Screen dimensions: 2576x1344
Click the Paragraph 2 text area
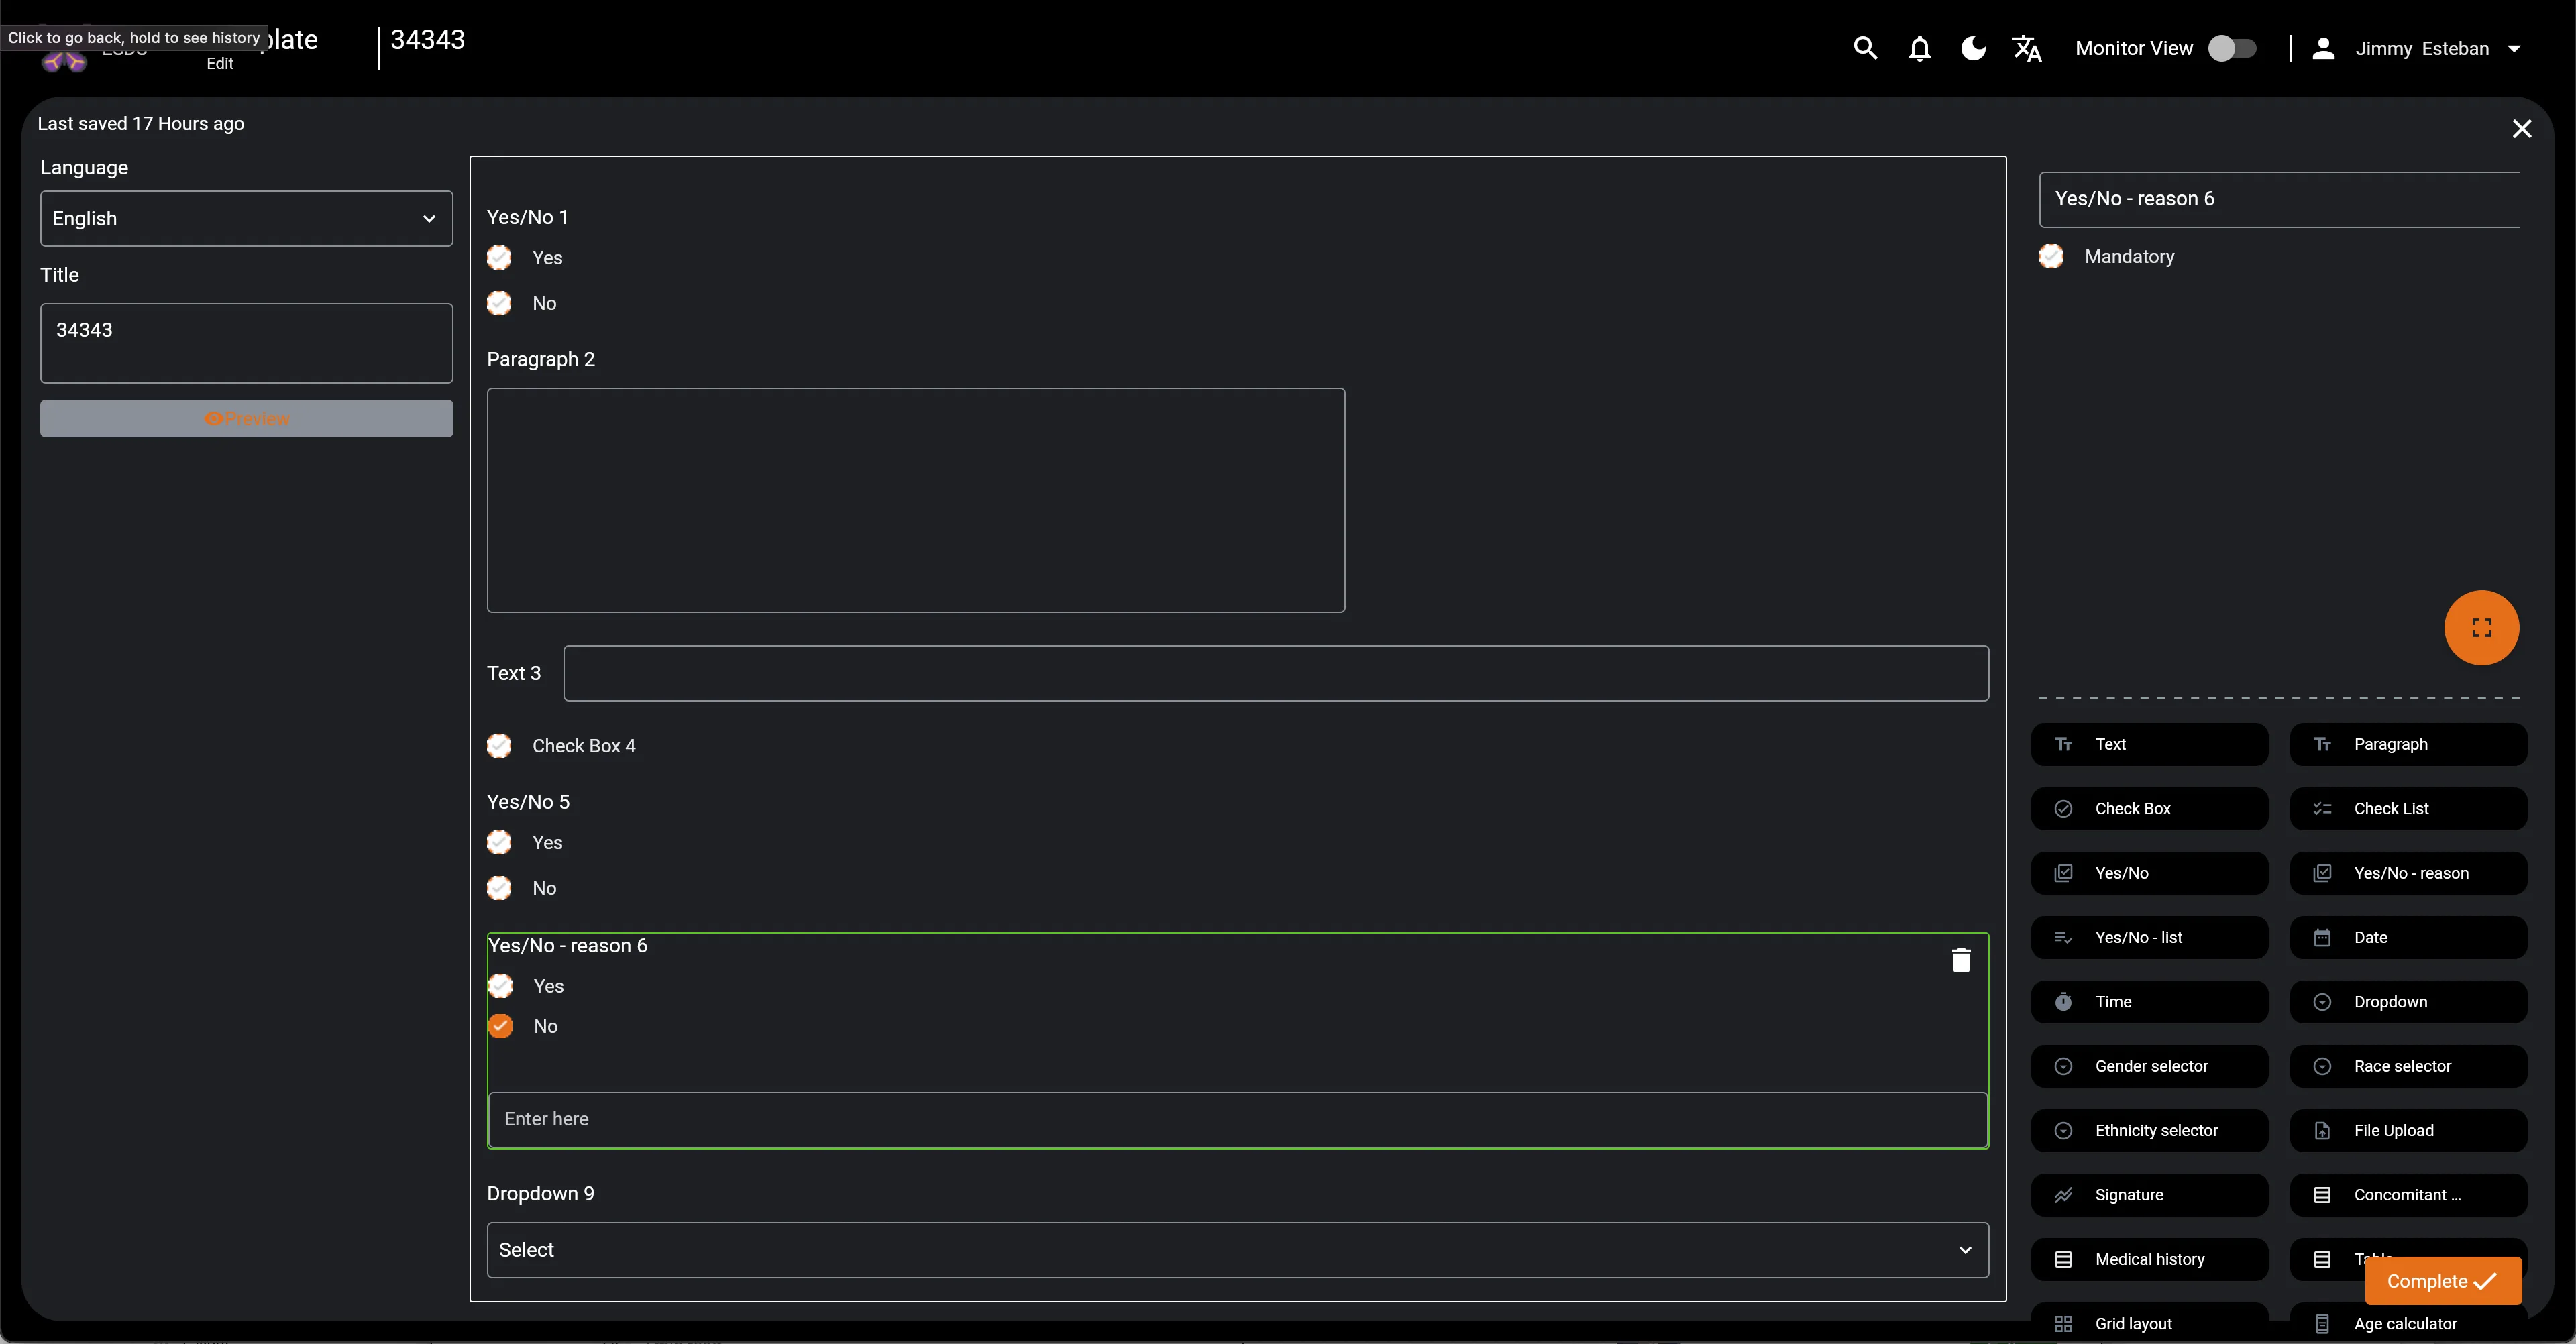[915, 500]
